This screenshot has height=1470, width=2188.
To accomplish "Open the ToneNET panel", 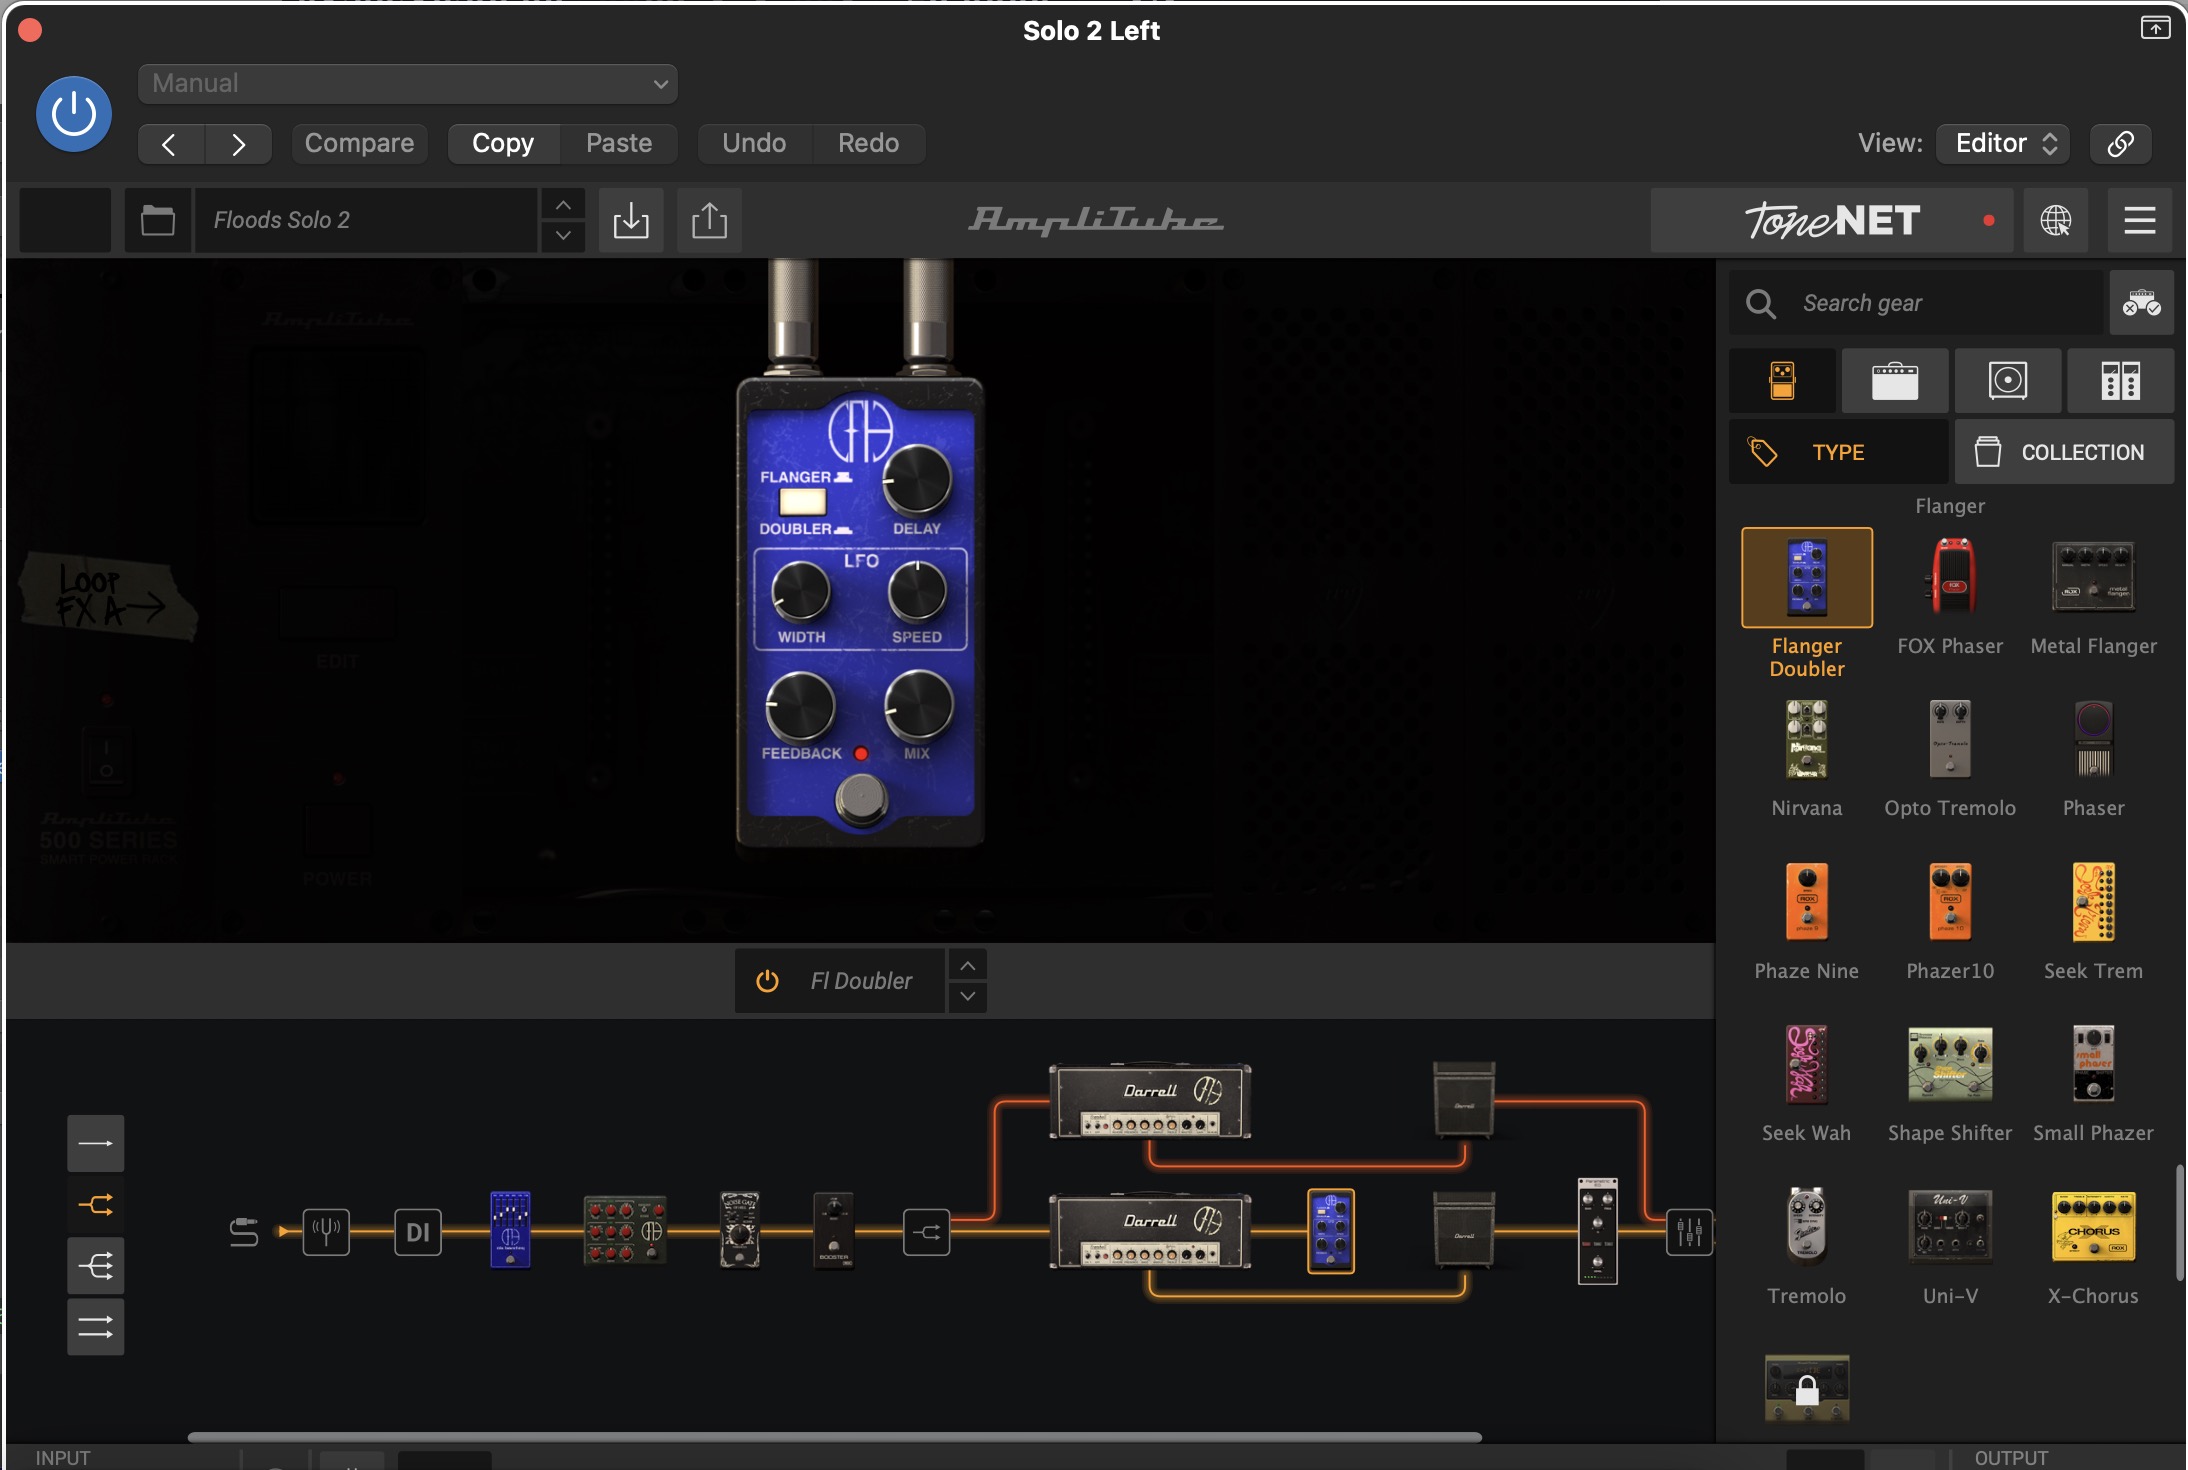I will (1832, 220).
